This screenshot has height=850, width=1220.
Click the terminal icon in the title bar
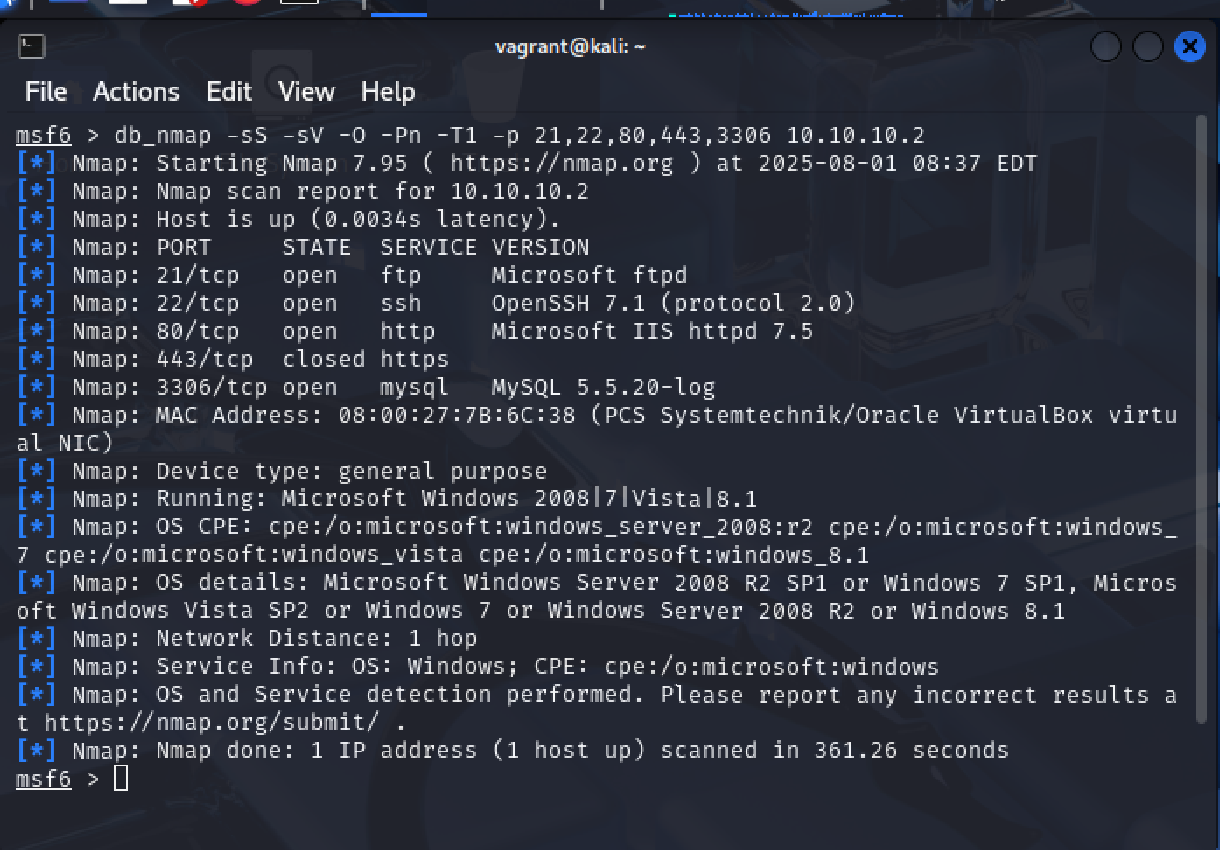[x=32, y=46]
